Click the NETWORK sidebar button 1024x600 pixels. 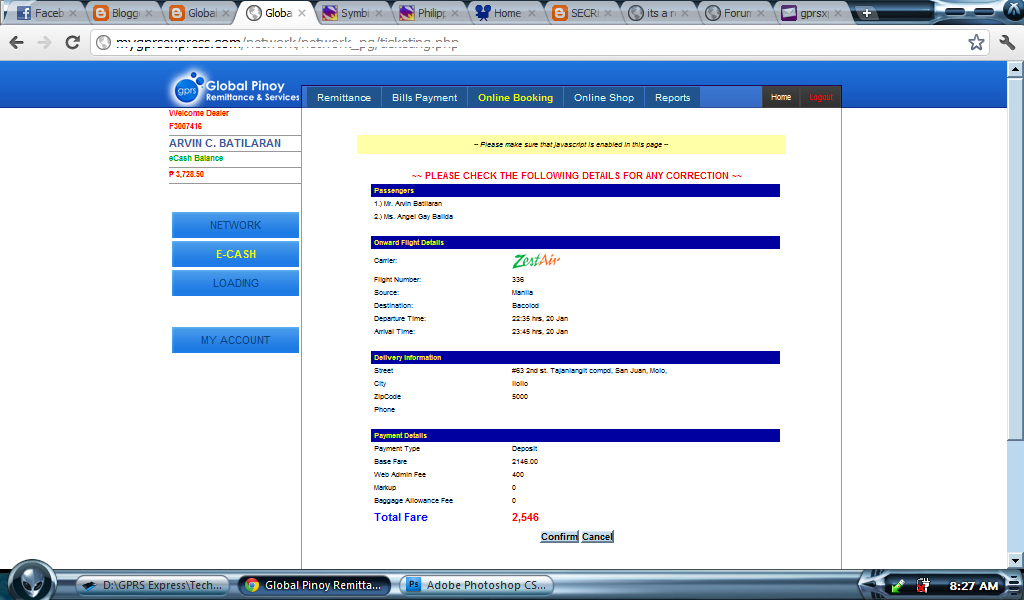click(235, 225)
